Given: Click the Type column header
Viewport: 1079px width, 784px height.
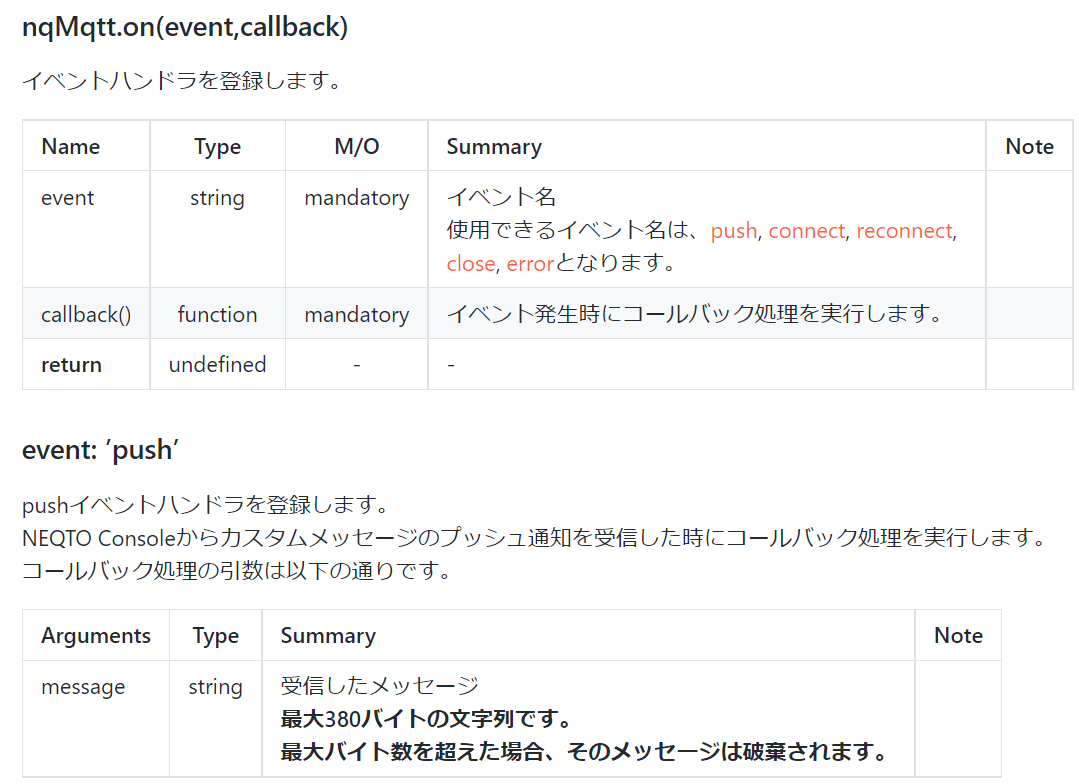Looking at the screenshot, I should click(217, 146).
